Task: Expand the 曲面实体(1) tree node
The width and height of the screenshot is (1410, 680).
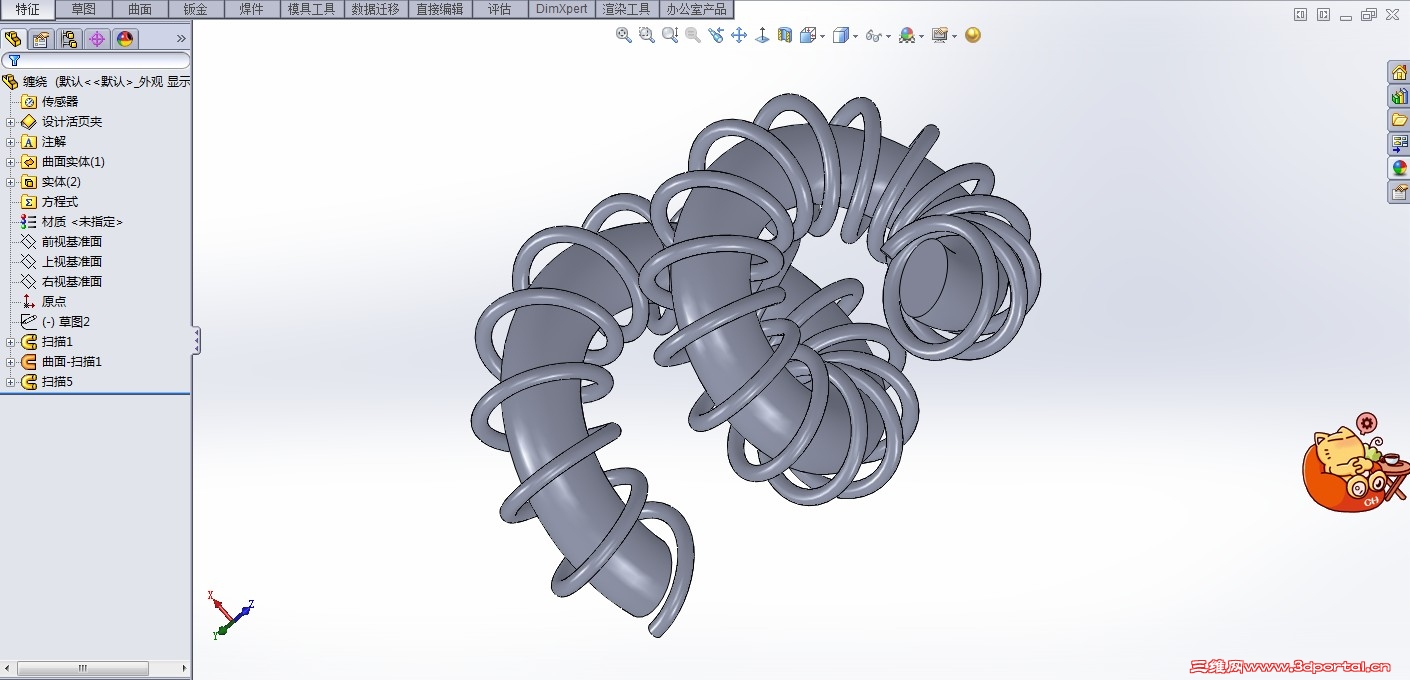Action: pyautogui.click(x=11, y=162)
